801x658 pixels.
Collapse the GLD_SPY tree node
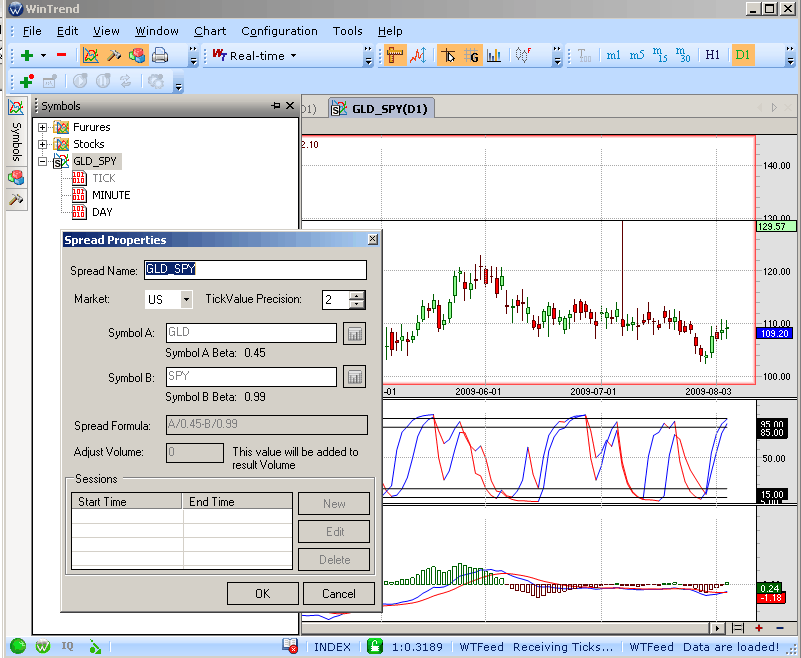[x=43, y=161]
